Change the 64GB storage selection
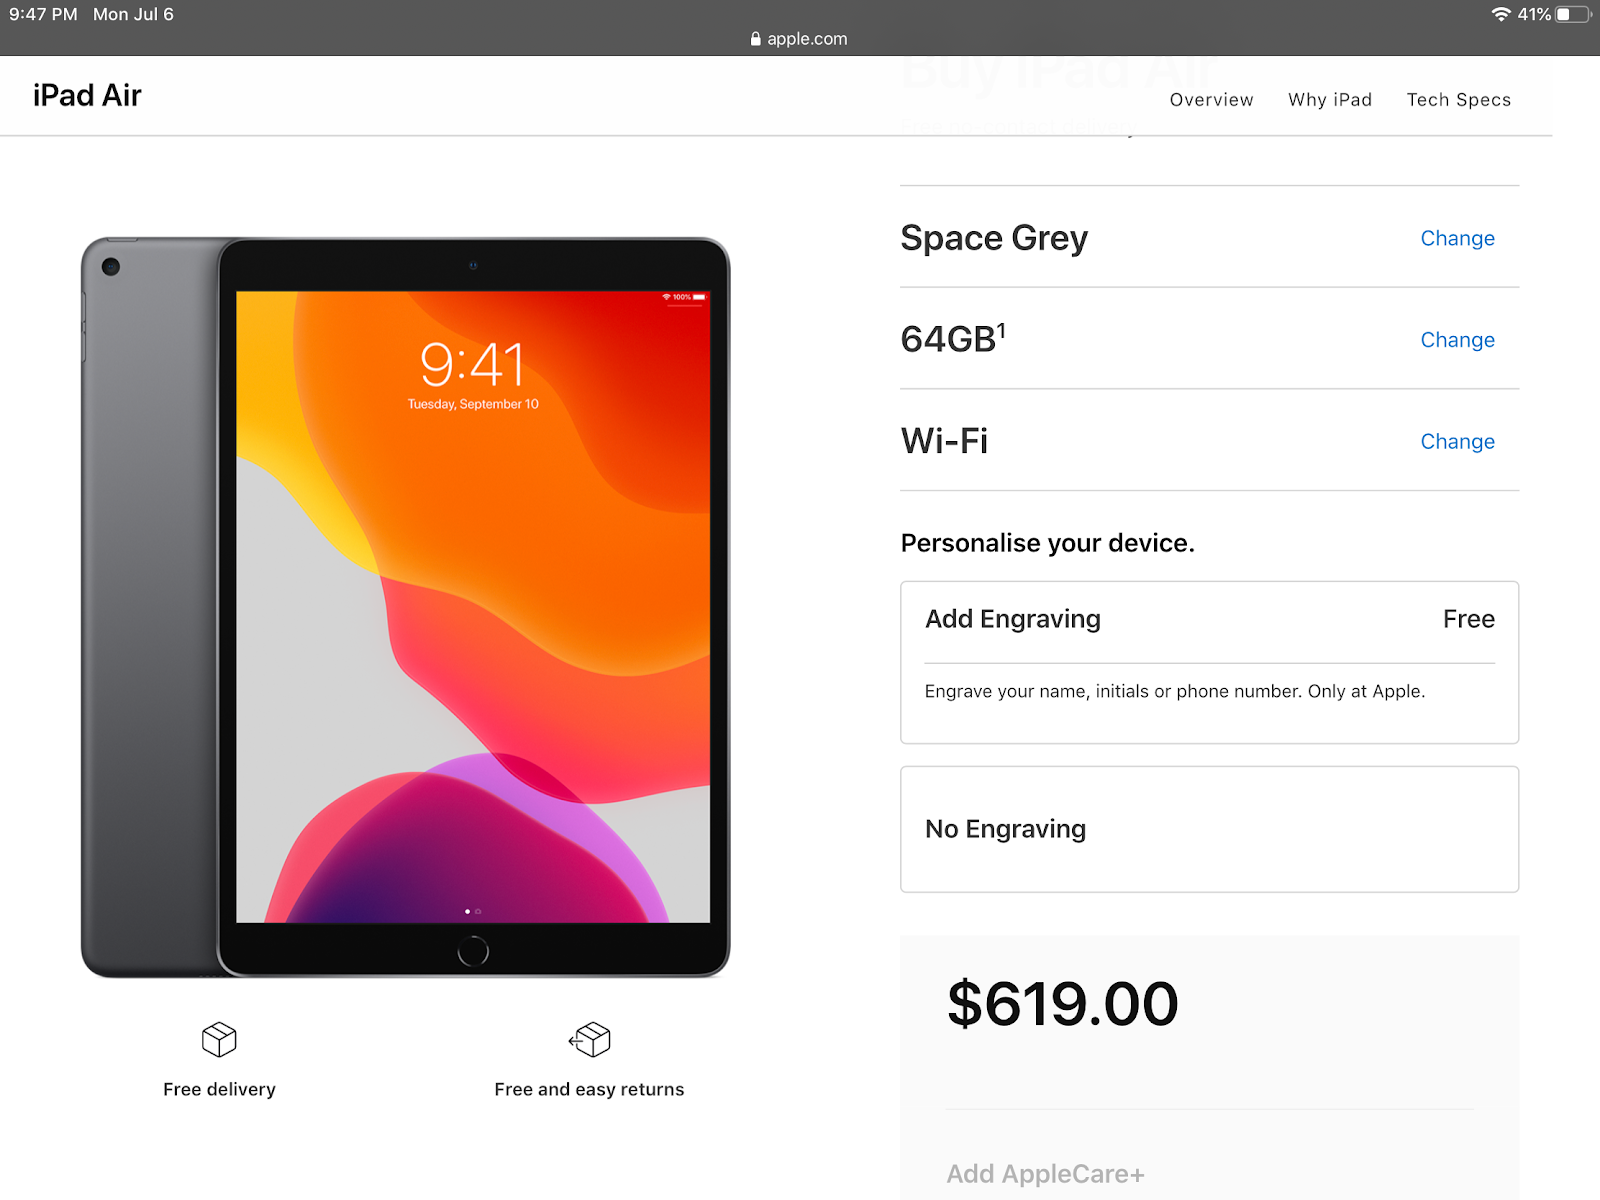Screen dimensions: 1600x1200 pos(1457,340)
